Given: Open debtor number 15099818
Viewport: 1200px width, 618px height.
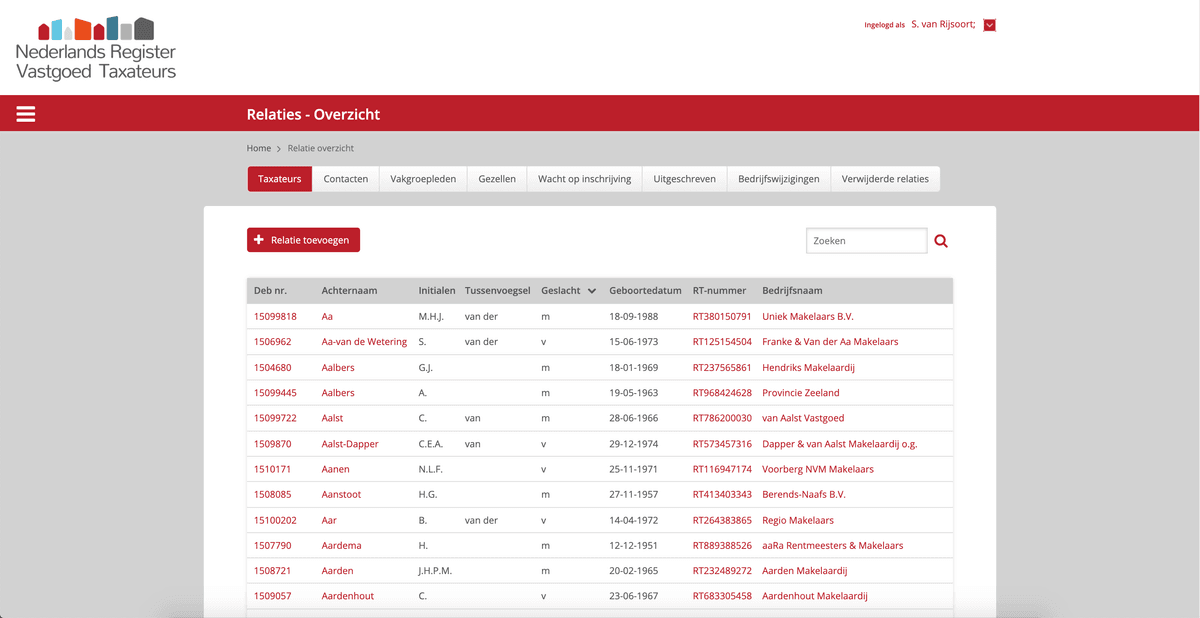Looking at the screenshot, I should pos(275,316).
